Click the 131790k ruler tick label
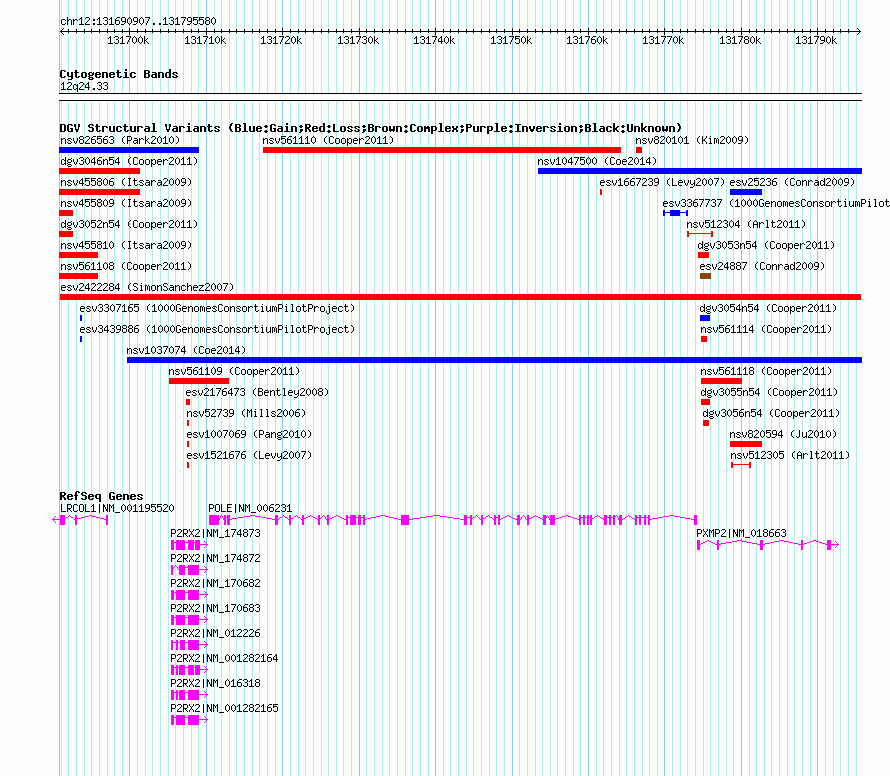 [816, 41]
